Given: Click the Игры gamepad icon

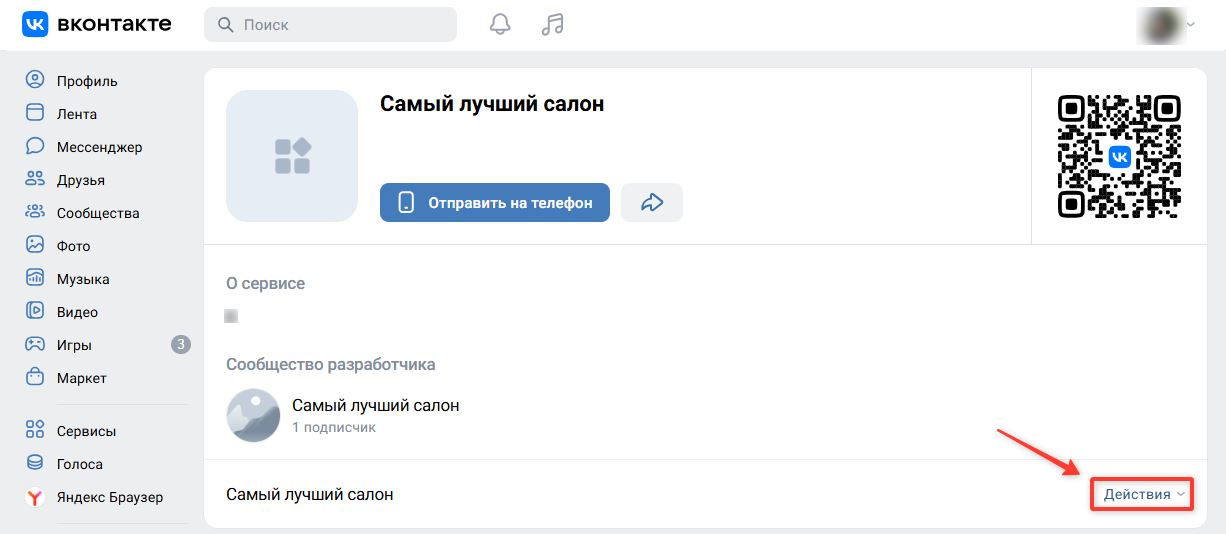Looking at the screenshot, I should [35, 344].
